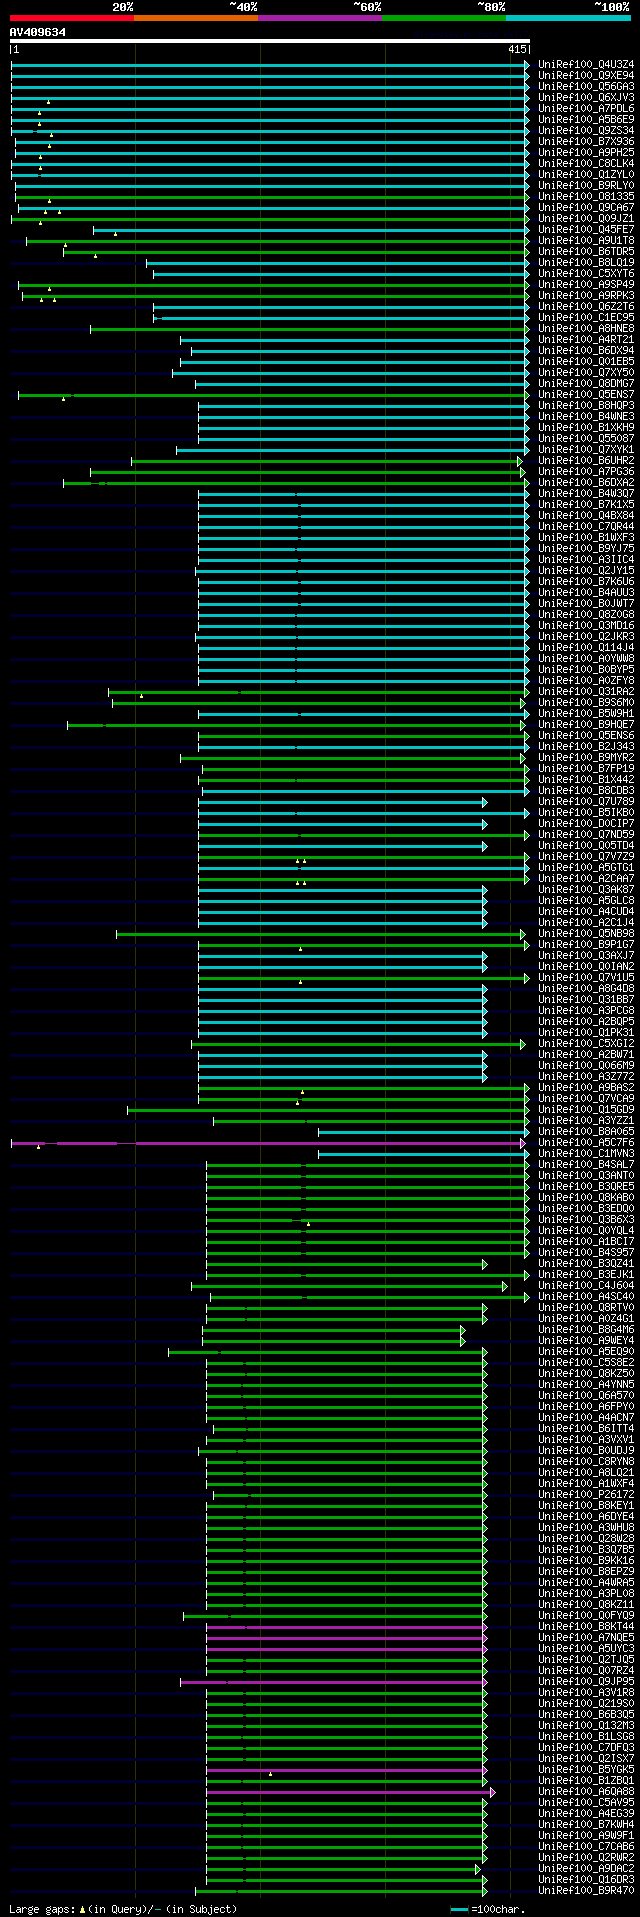Open hit UniRef100_A7PDL6
The width and height of the screenshot is (640, 1917).
586,109
